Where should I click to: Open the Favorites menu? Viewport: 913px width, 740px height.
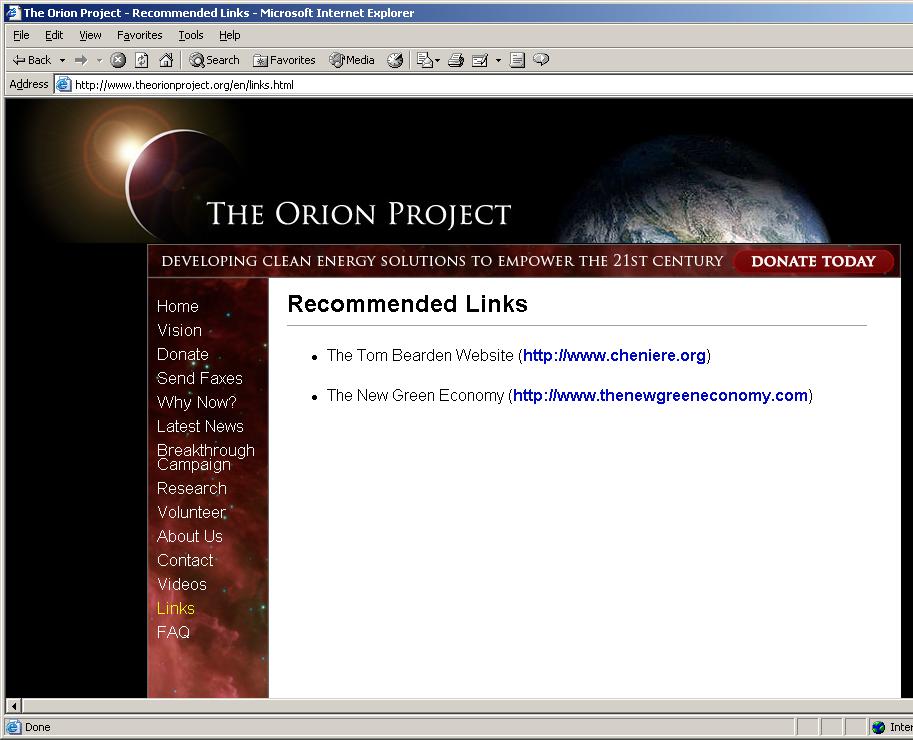point(140,36)
